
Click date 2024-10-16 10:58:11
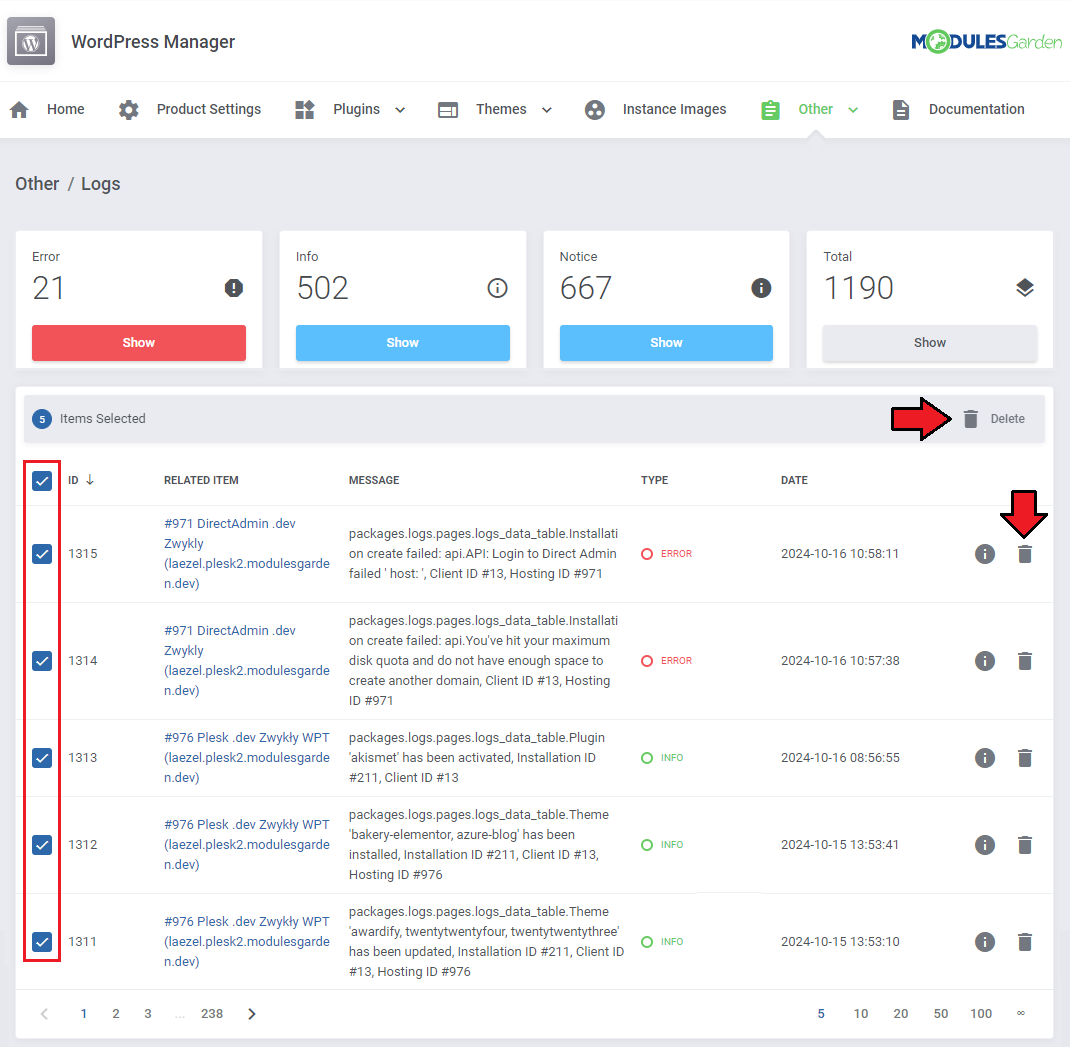point(839,554)
